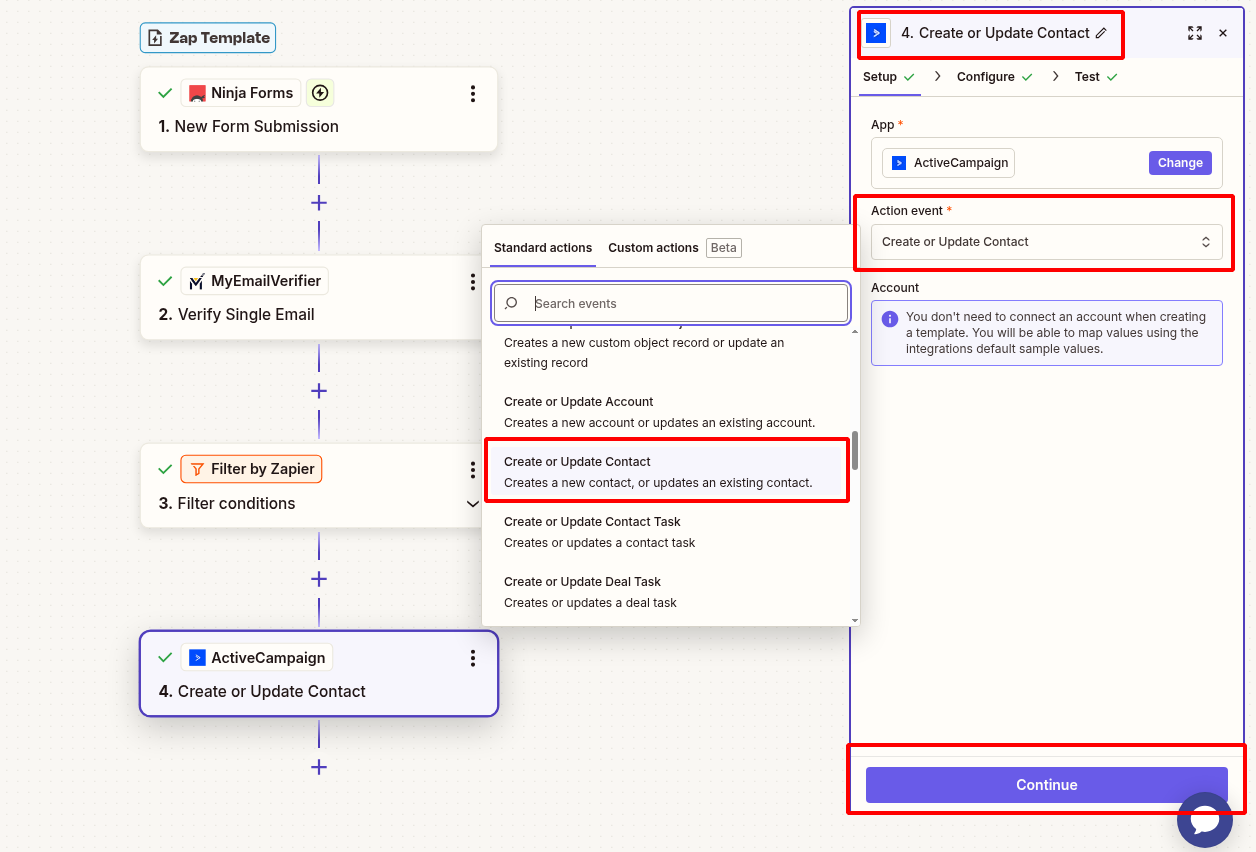
Task: Switch to the Test tab
Action: tap(1088, 76)
